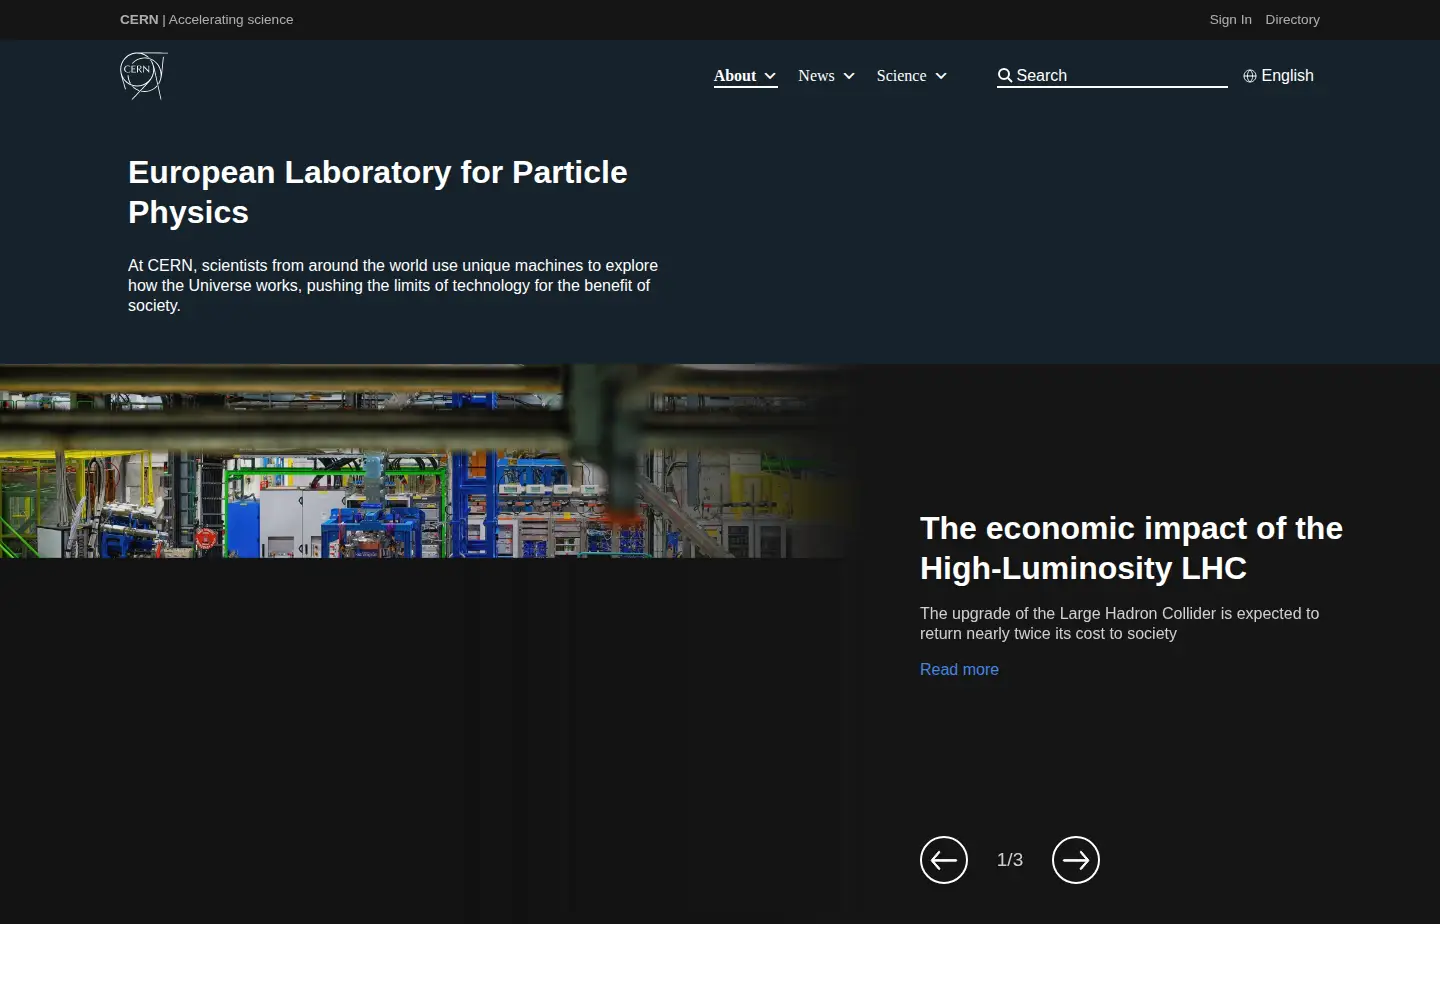Expand the About menu chevron
This screenshot has height=1000, width=1440.
tap(770, 76)
